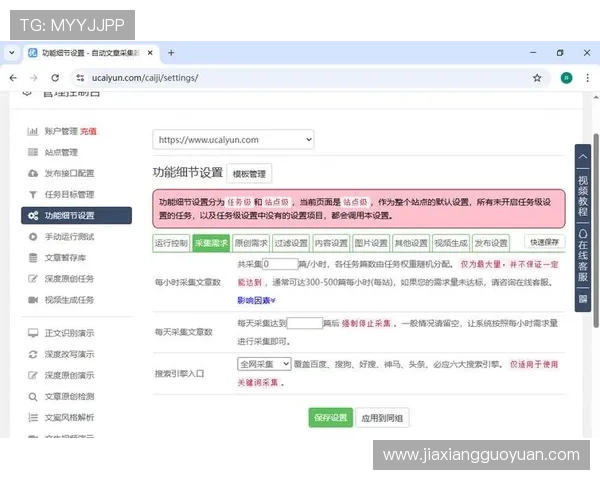Open 文章暂存库 in sidebar

click(x=65, y=258)
